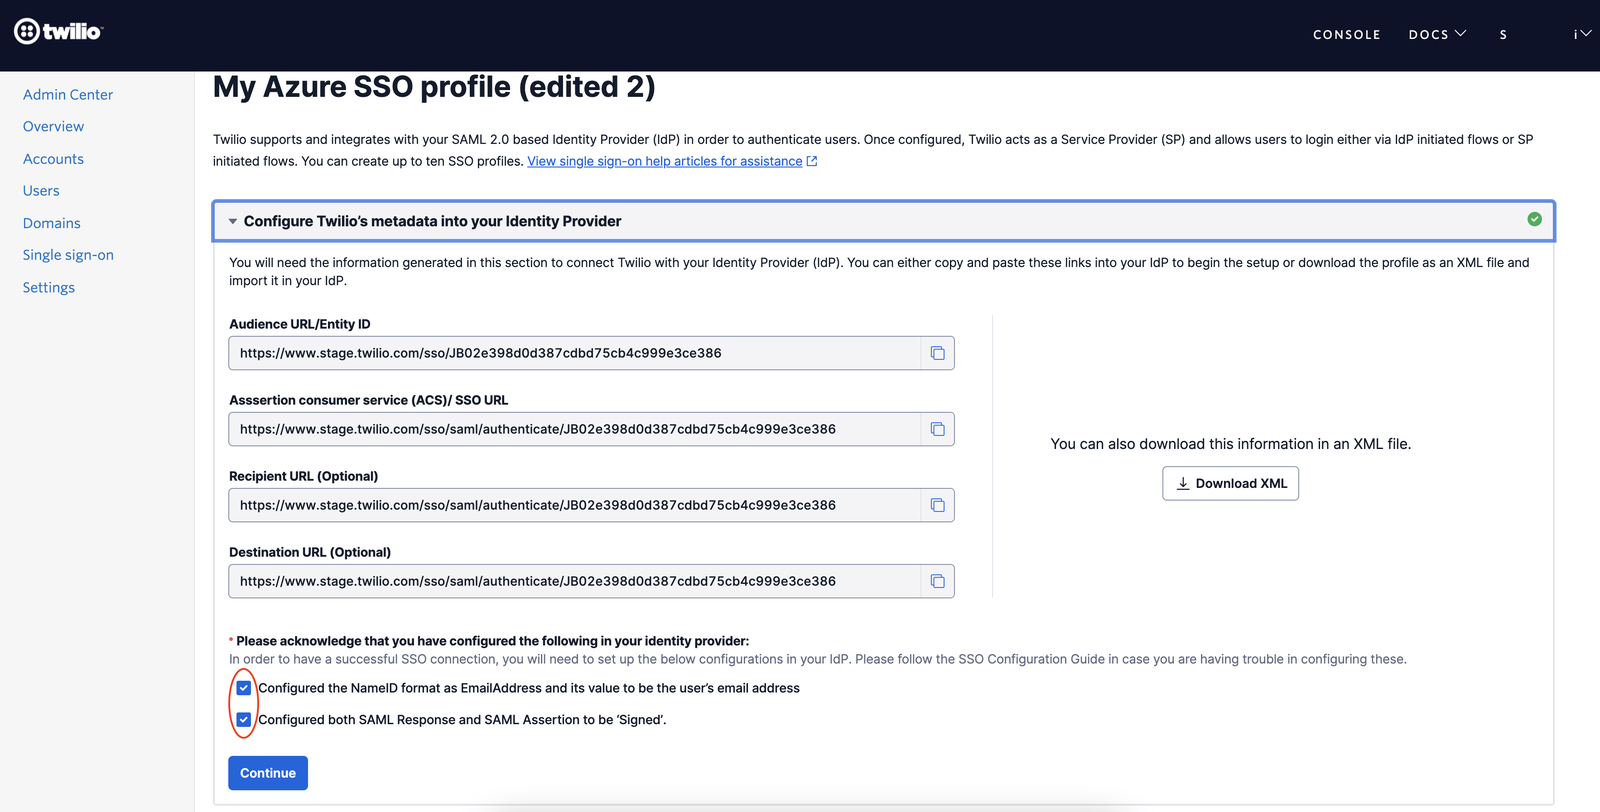Go to Admin Center in the sidebar
This screenshot has width=1600, height=812.
click(x=67, y=94)
